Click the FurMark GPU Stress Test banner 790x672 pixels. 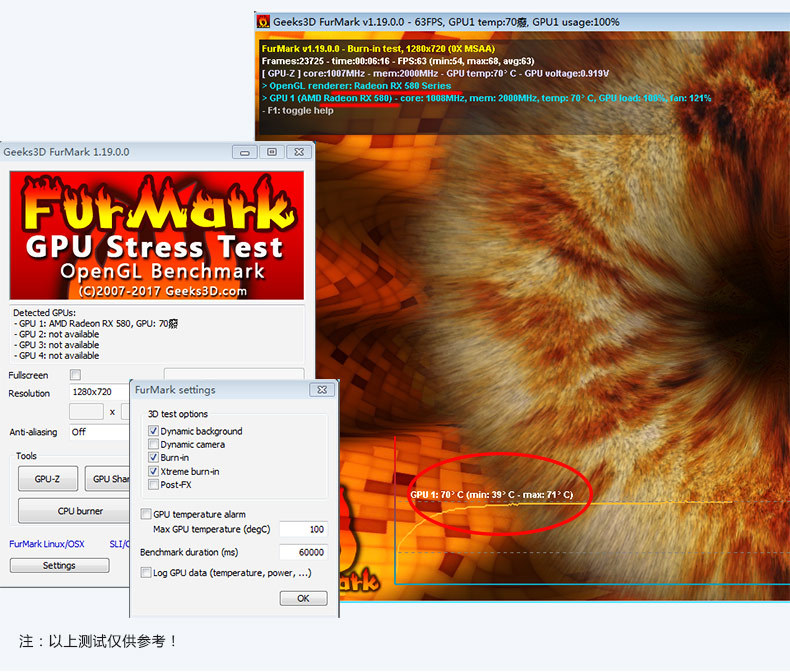[157, 235]
